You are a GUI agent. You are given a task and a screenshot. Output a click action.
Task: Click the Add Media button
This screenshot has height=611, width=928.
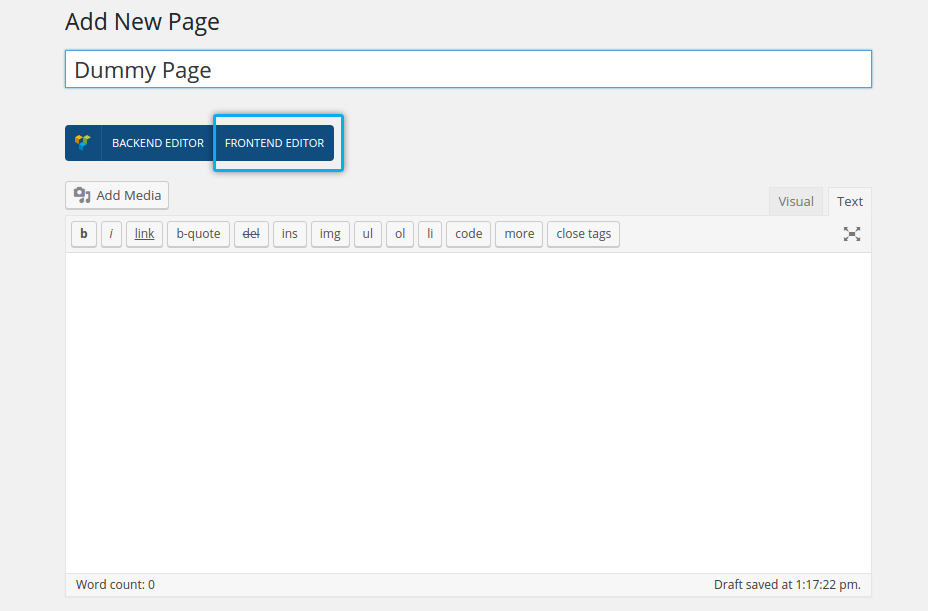[117, 195]
